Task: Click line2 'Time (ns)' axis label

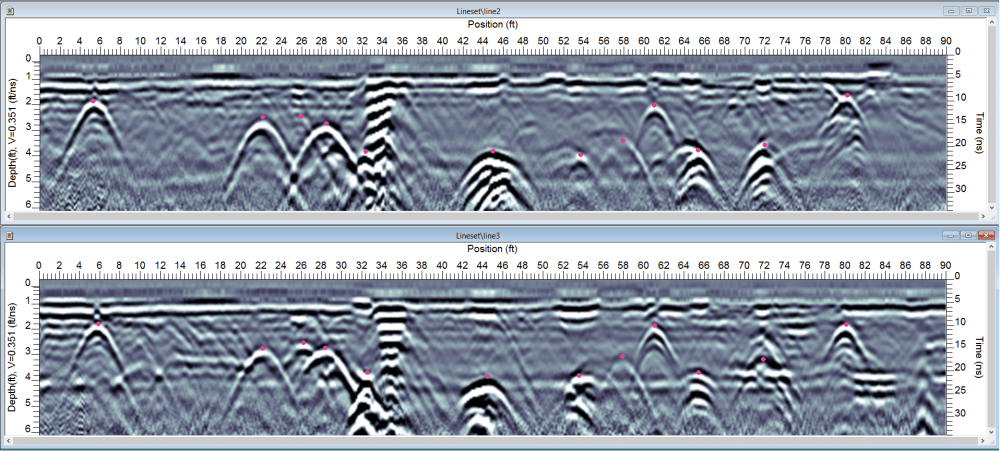Action: coord(978,135)
